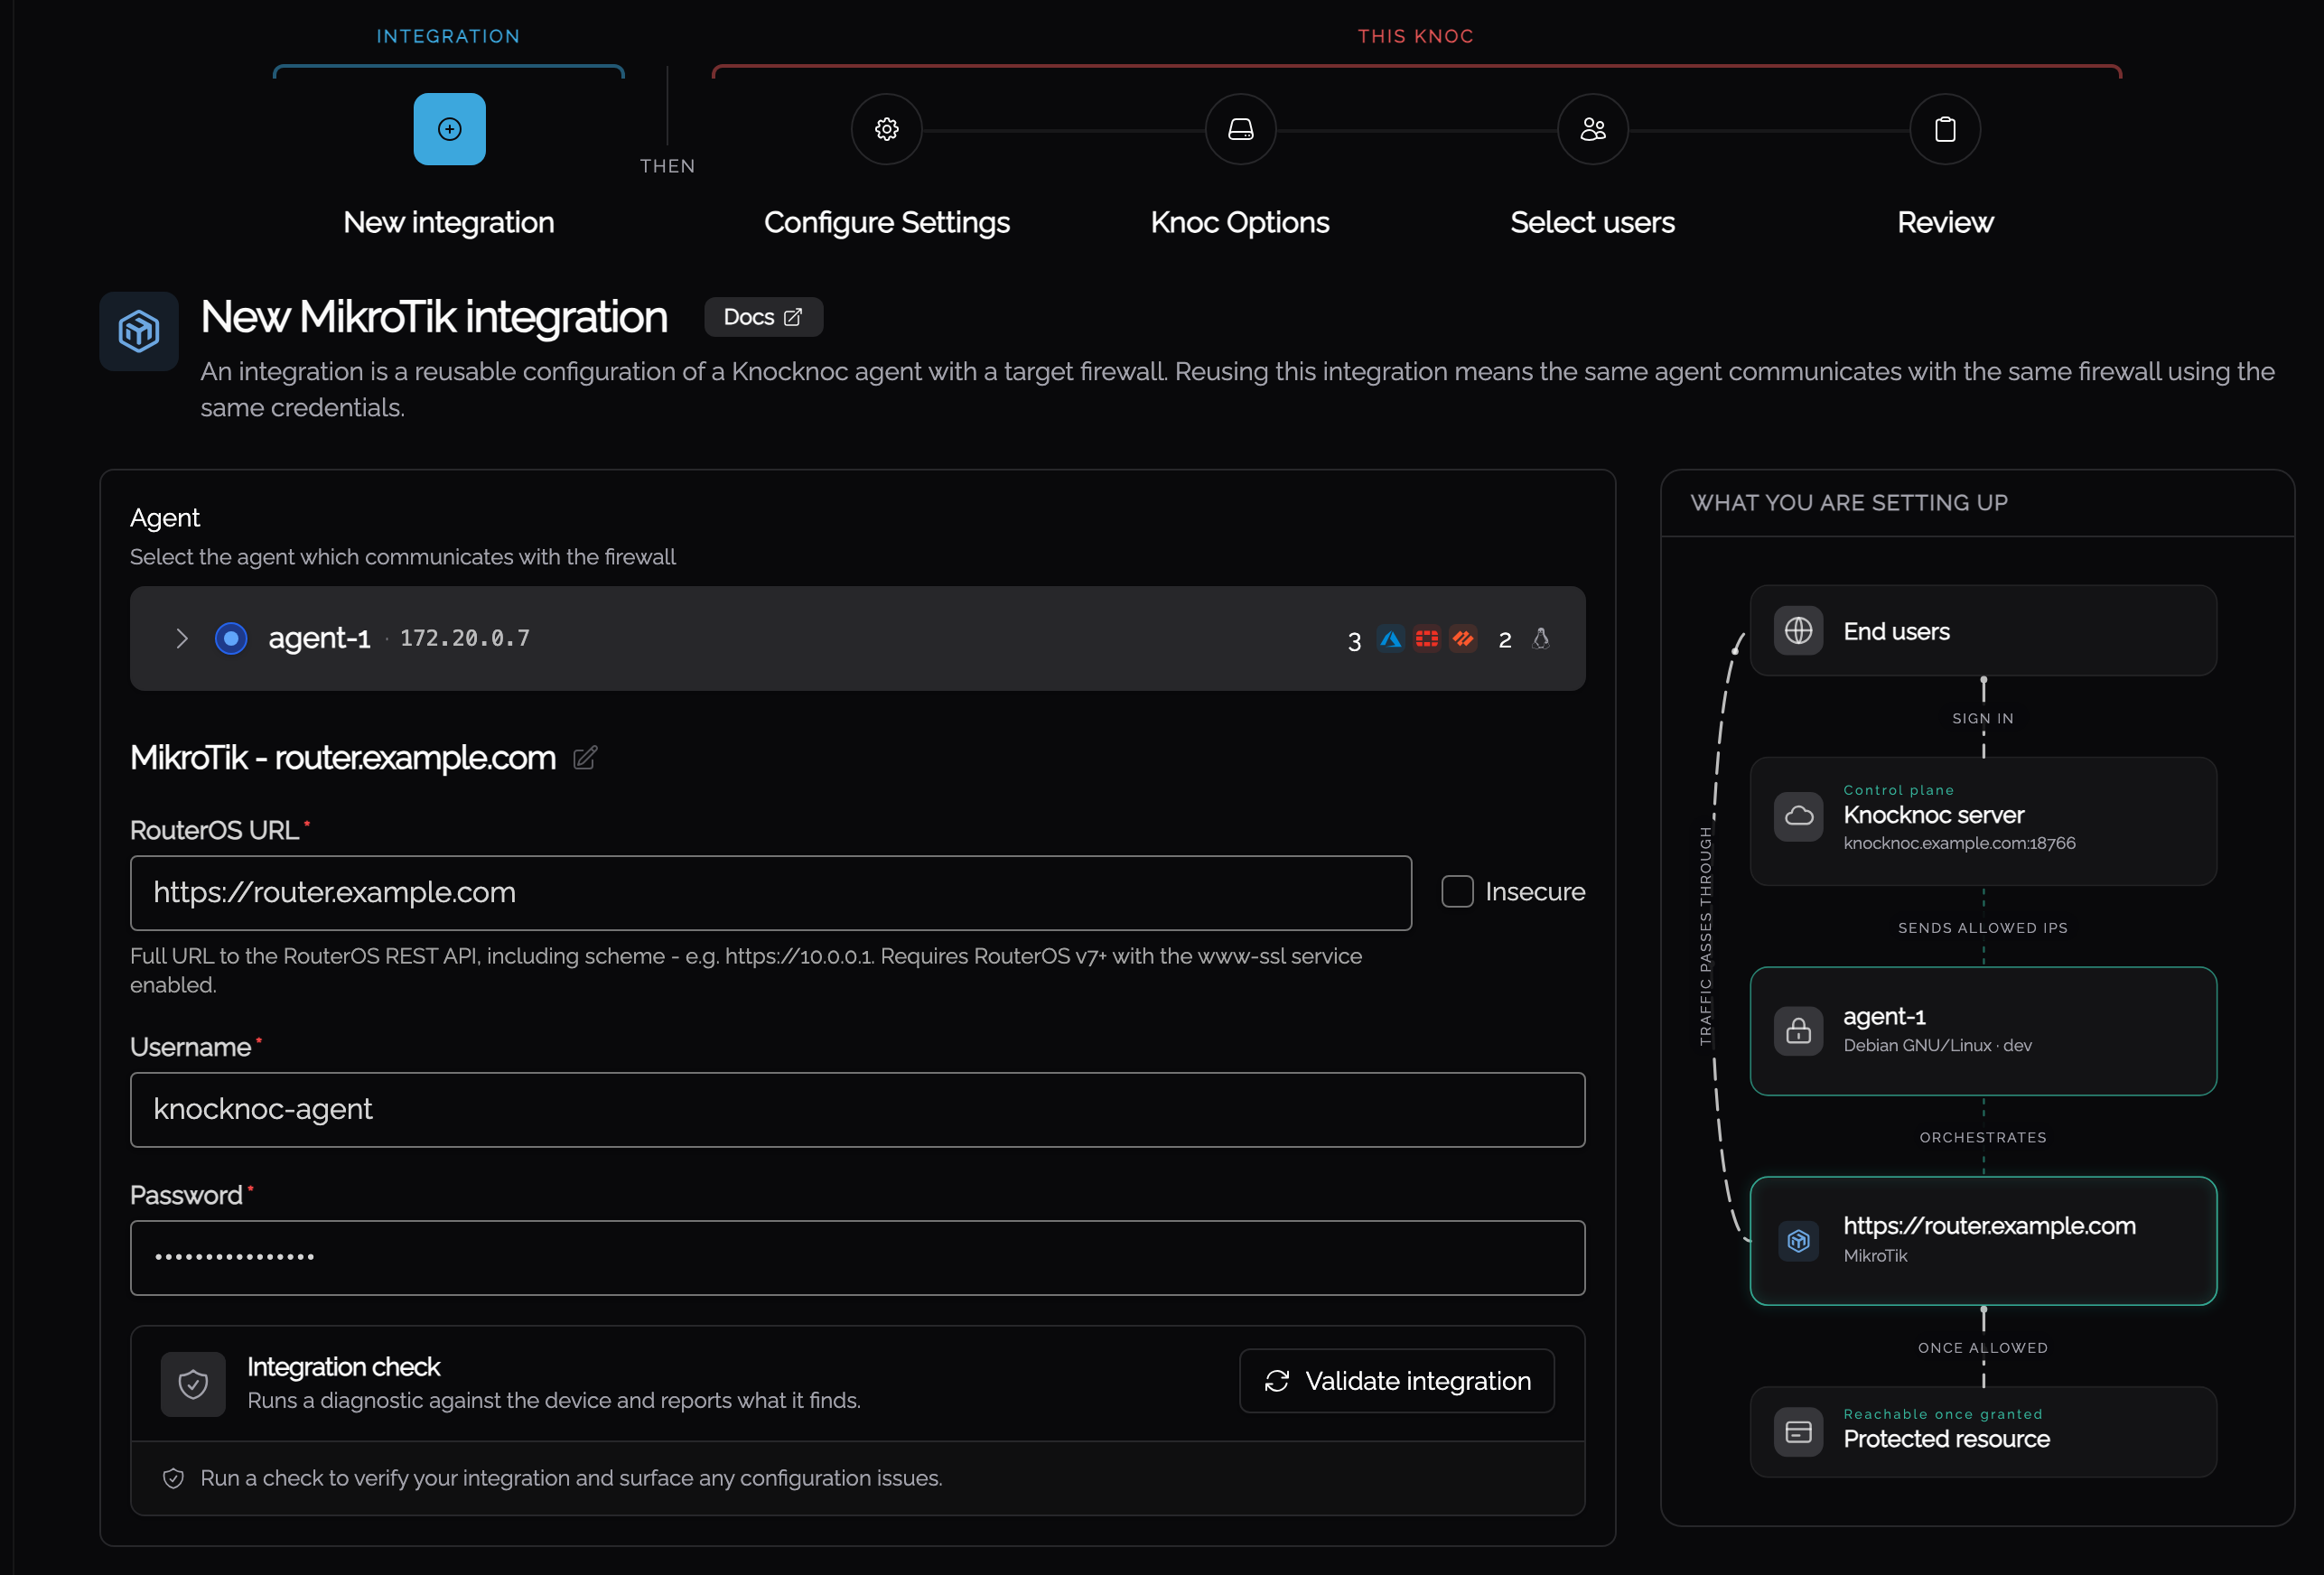
Task: Click the Linux penguin icon on agent-1 row
Action: coord(1541,639)
